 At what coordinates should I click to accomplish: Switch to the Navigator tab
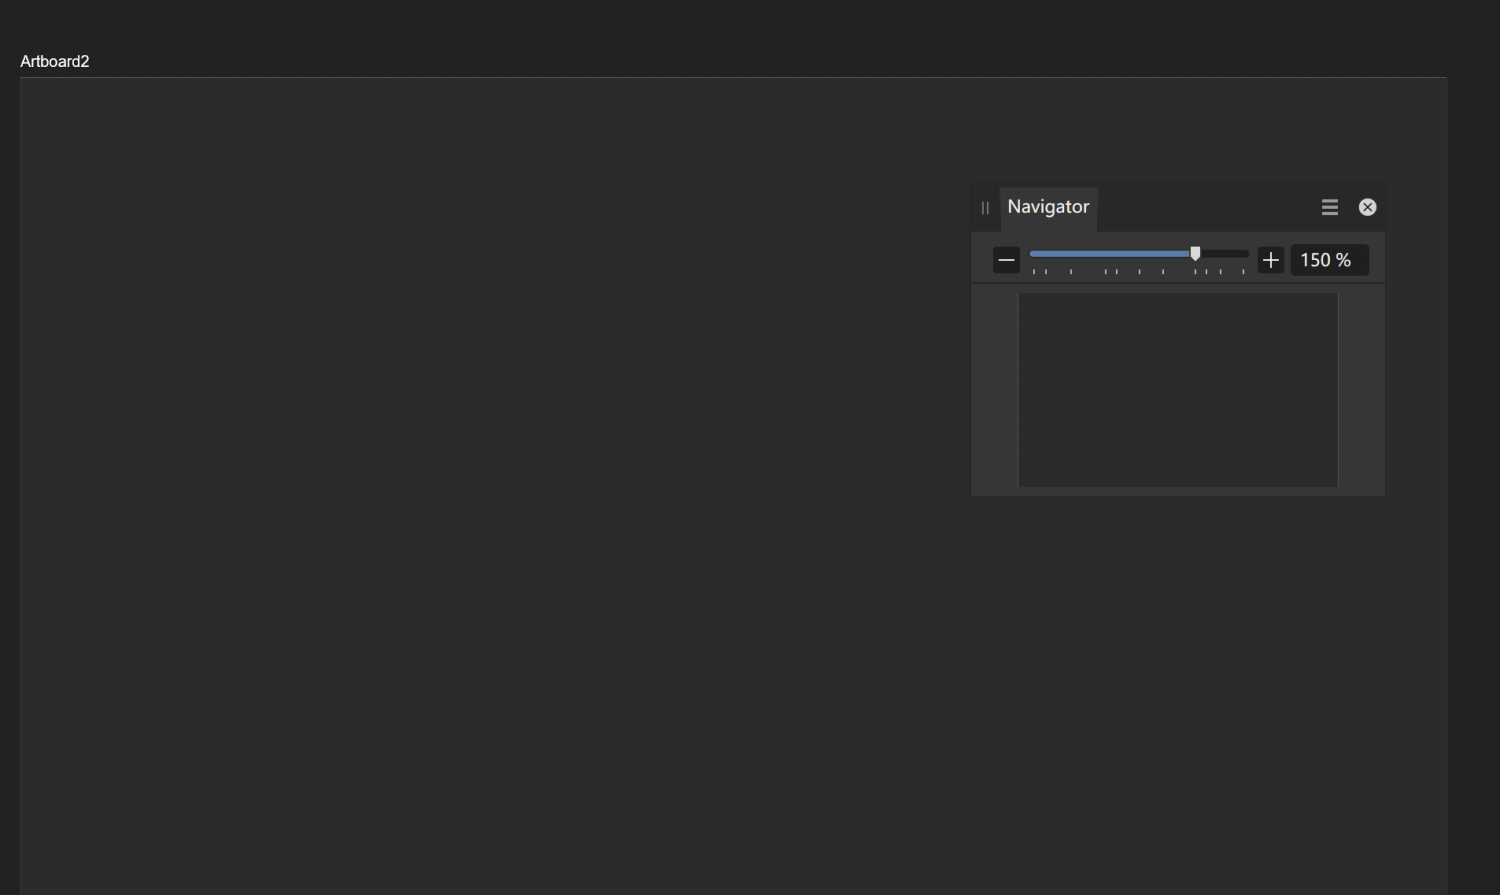pyautogui.click(x=1048, y=207)
